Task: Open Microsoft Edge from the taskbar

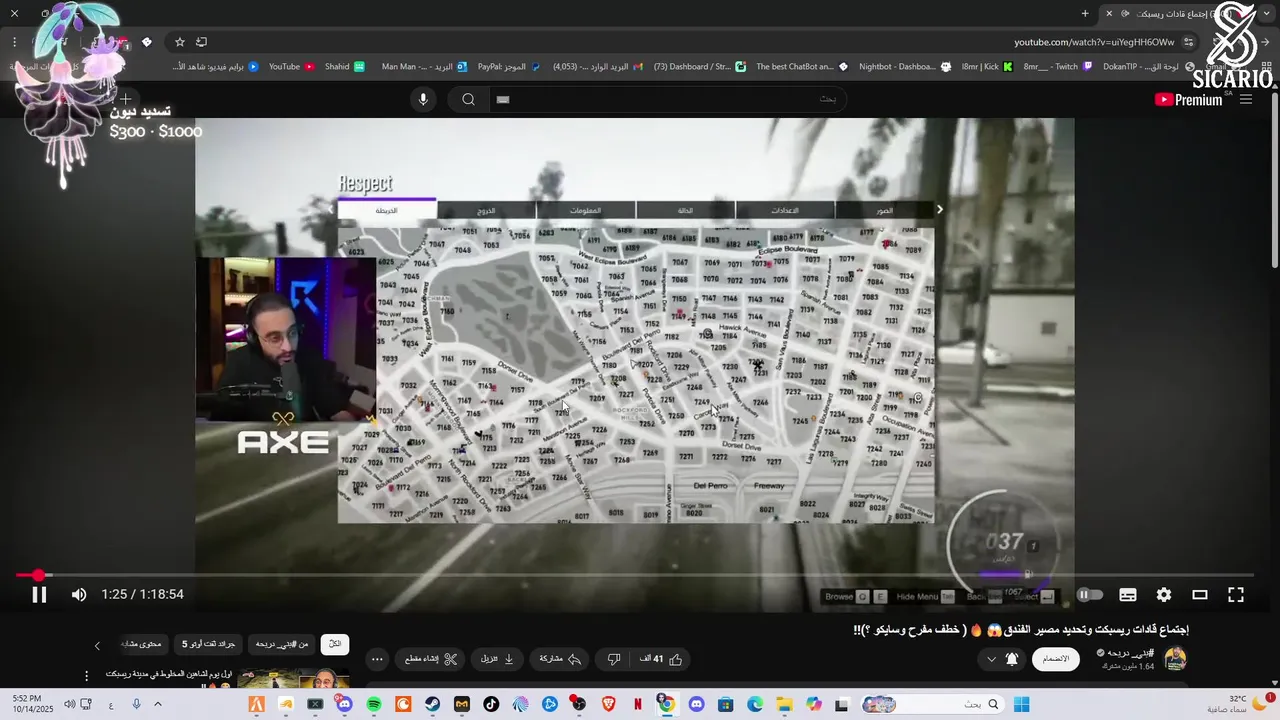Action: 755,704
